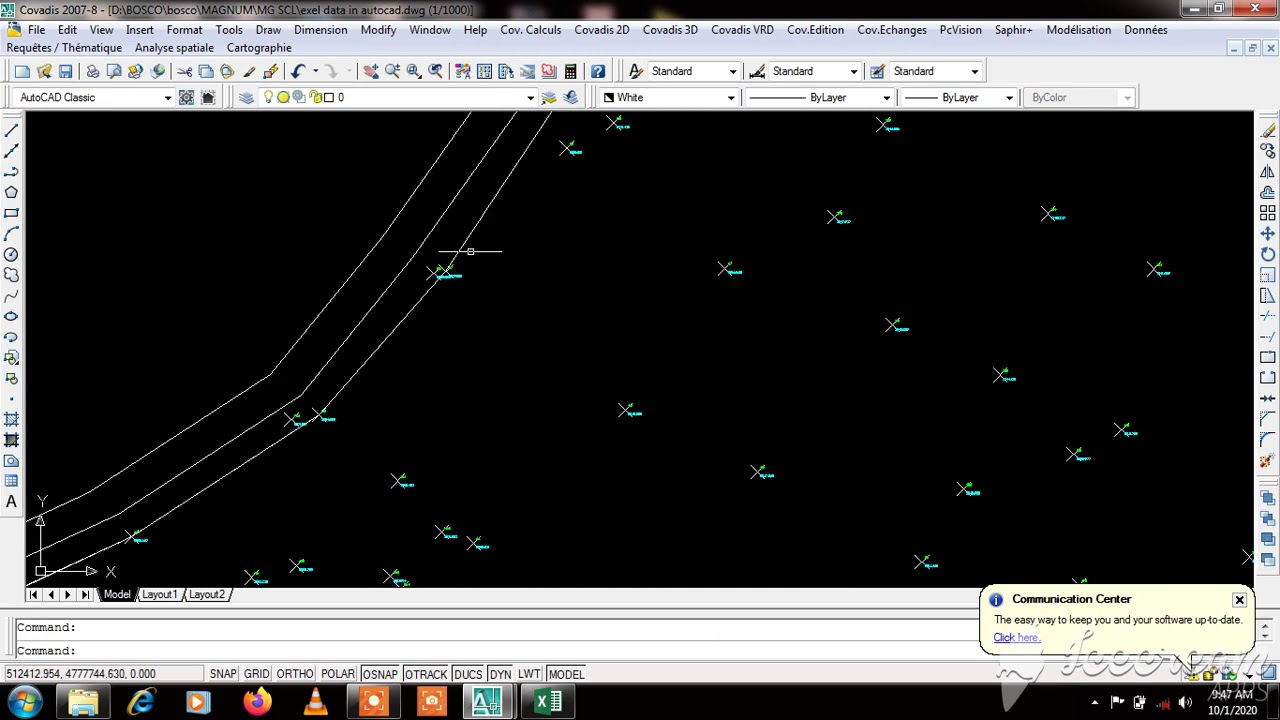The height and width of the screenshot is (720, 1280).
Task: Open the Cartographie menu
Action: coord(259,48)
